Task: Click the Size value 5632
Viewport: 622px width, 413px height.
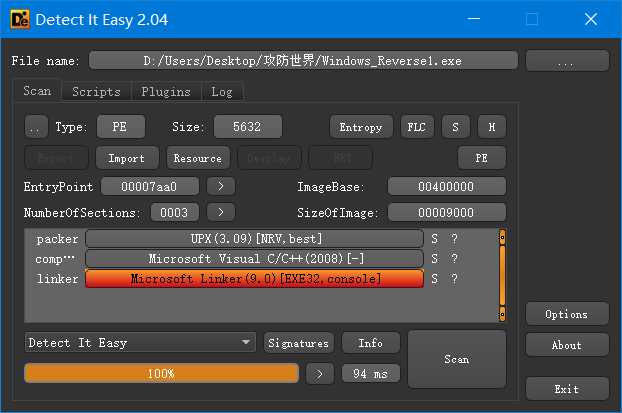Action: (248, 127)
